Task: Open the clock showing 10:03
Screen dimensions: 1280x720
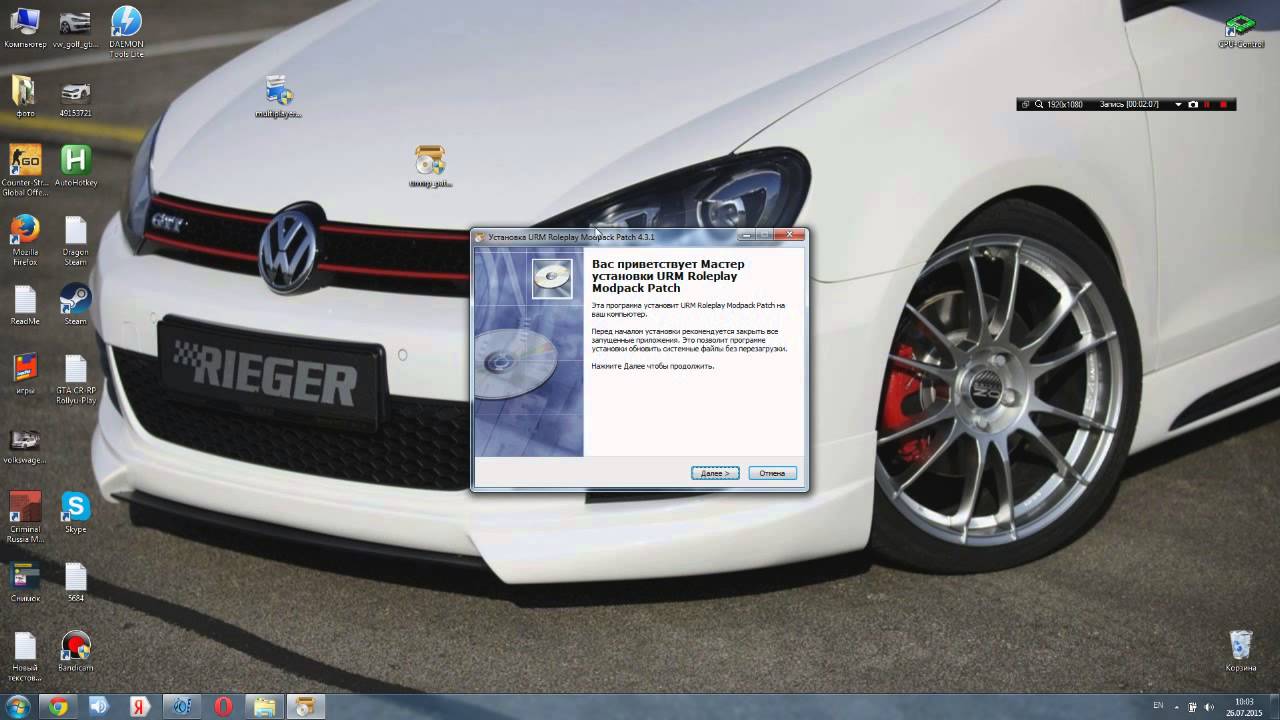Action: [x=1244, y=707]
